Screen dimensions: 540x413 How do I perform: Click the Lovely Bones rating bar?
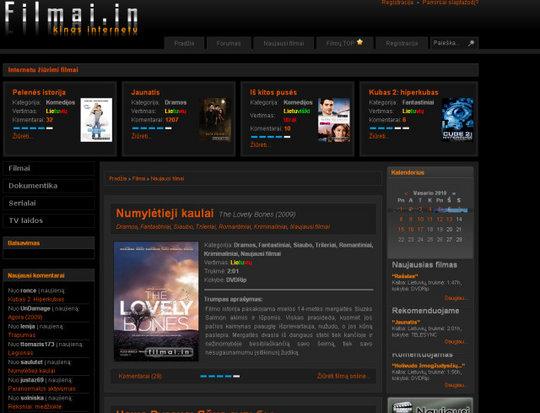220,376
